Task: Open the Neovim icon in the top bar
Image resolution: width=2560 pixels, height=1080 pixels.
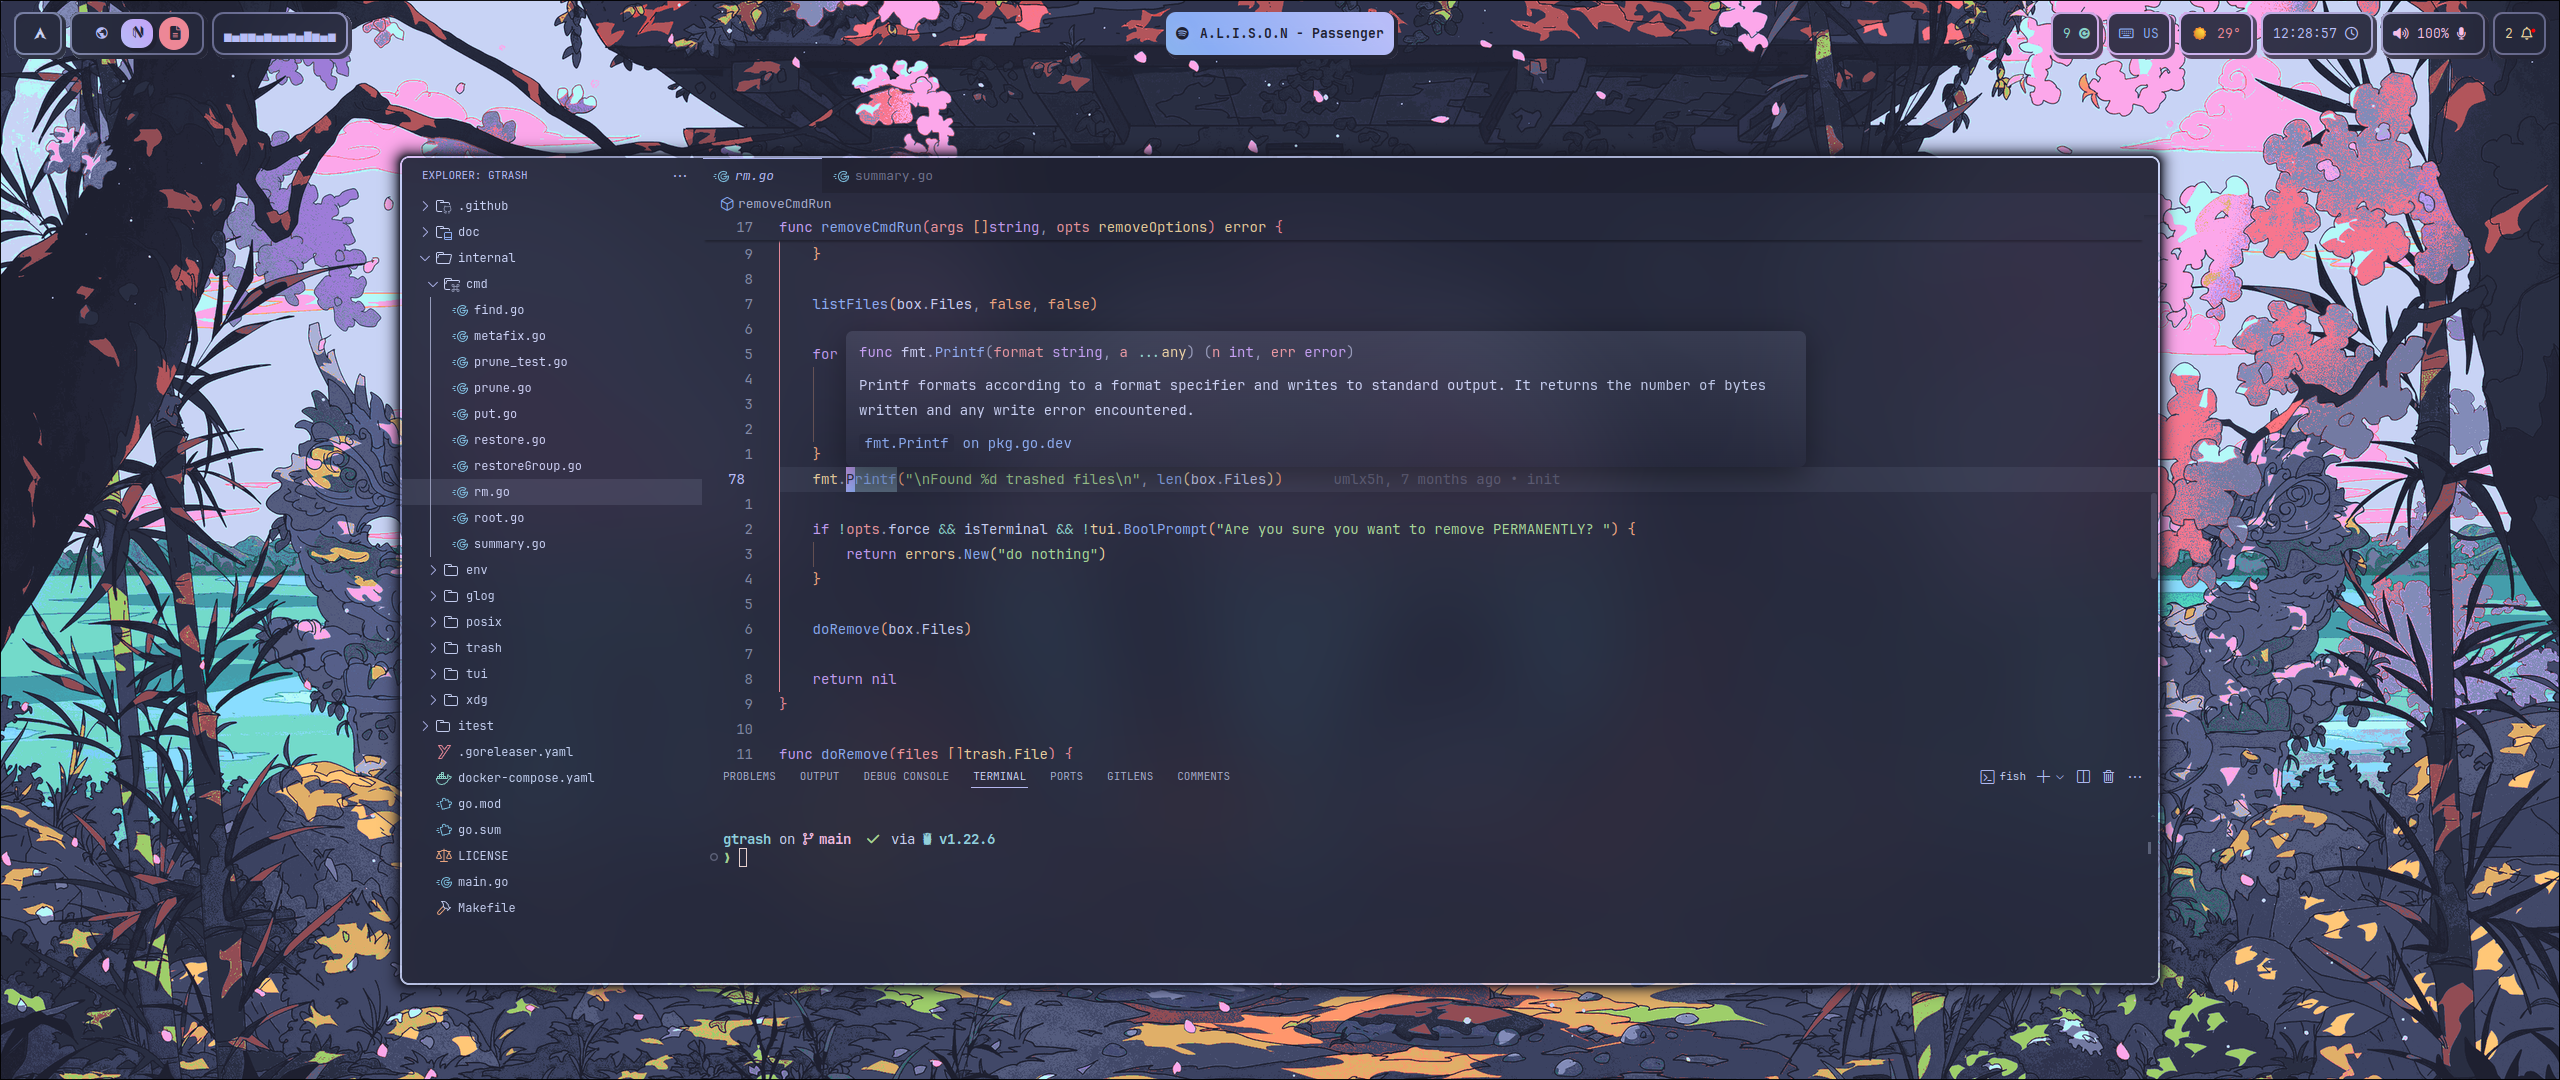Action: [137, 33]
